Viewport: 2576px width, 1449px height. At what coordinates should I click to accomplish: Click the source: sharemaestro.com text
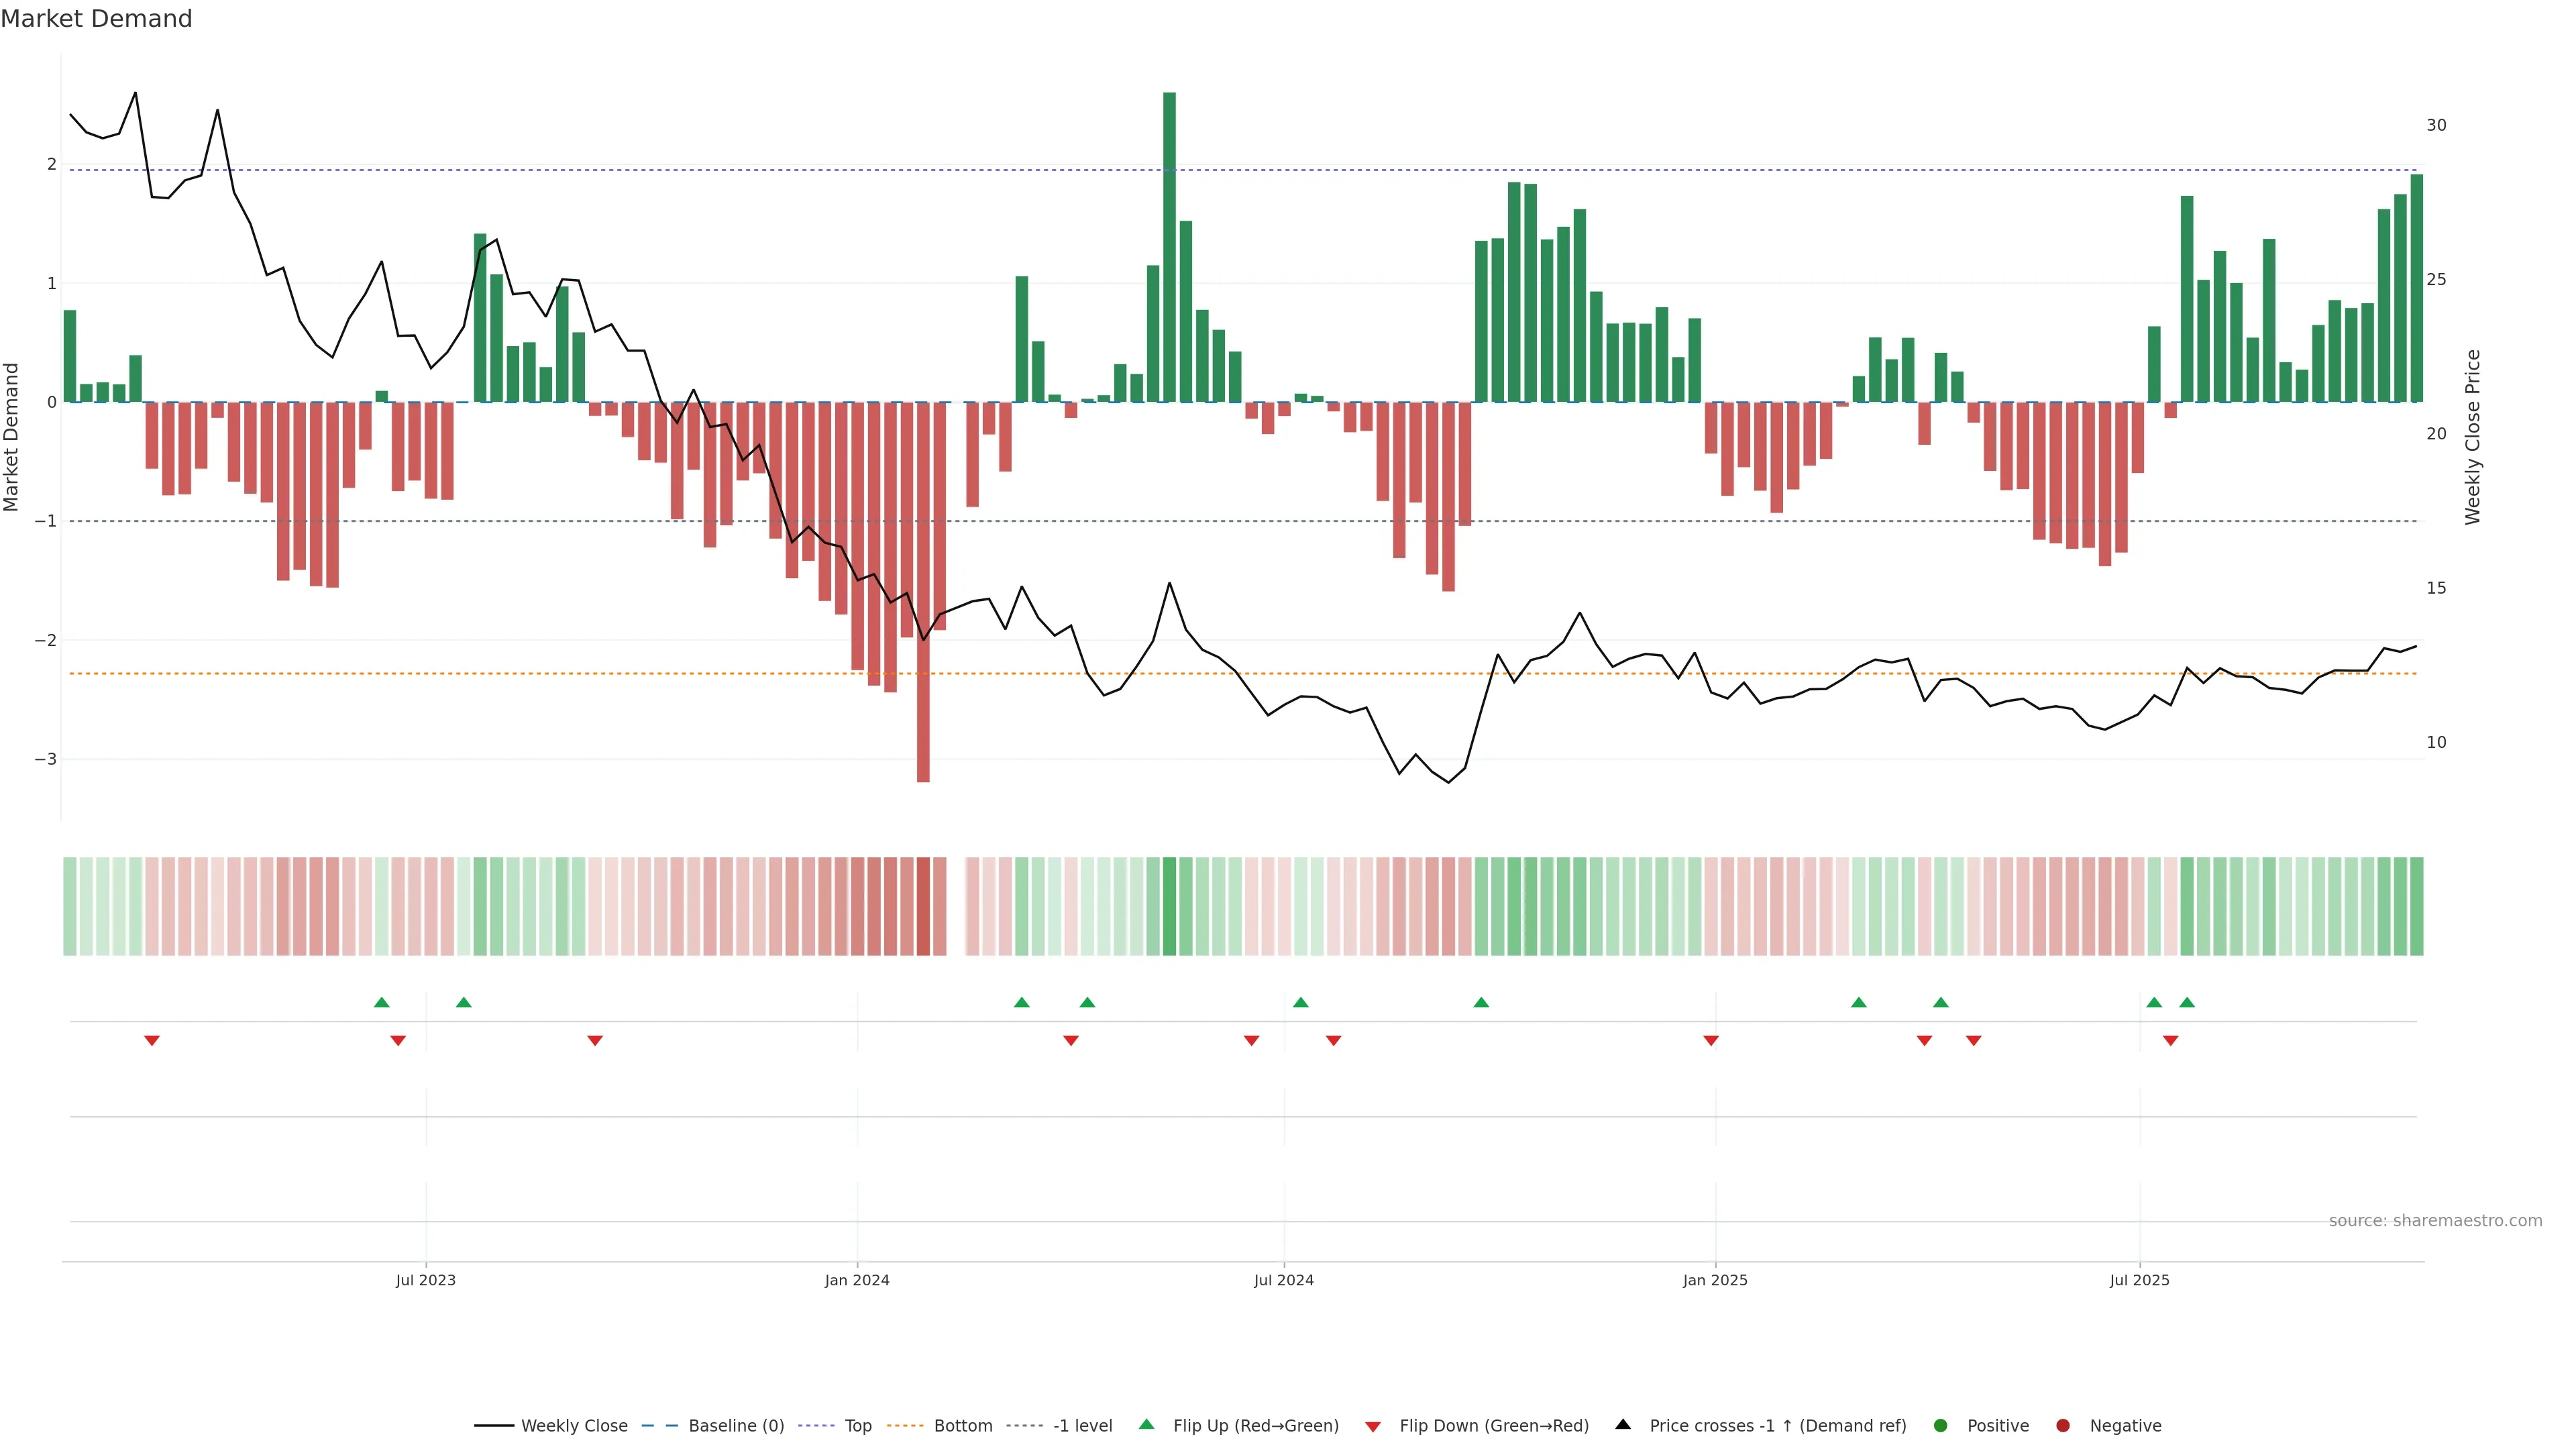tap(2435, 1220)
